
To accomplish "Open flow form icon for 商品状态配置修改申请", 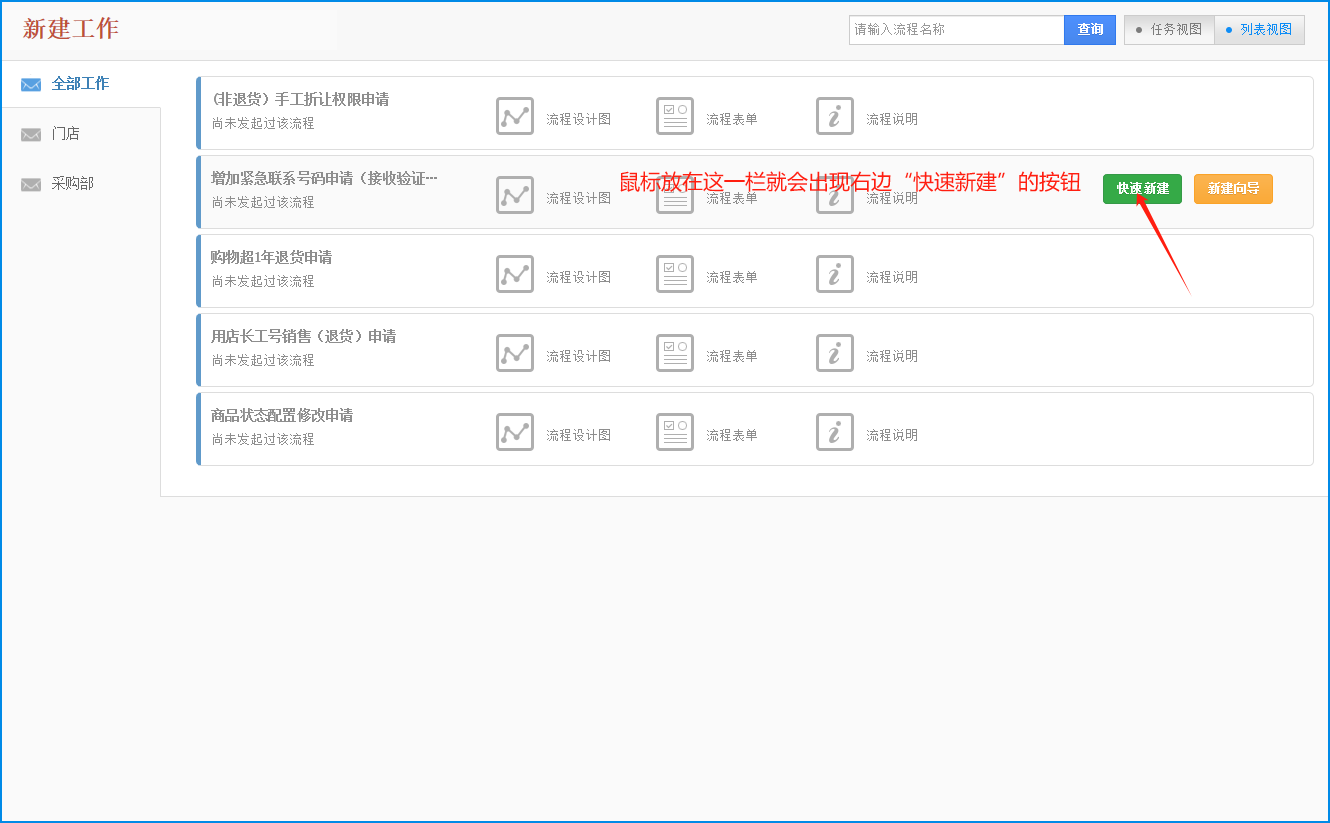I will (675, 432).
